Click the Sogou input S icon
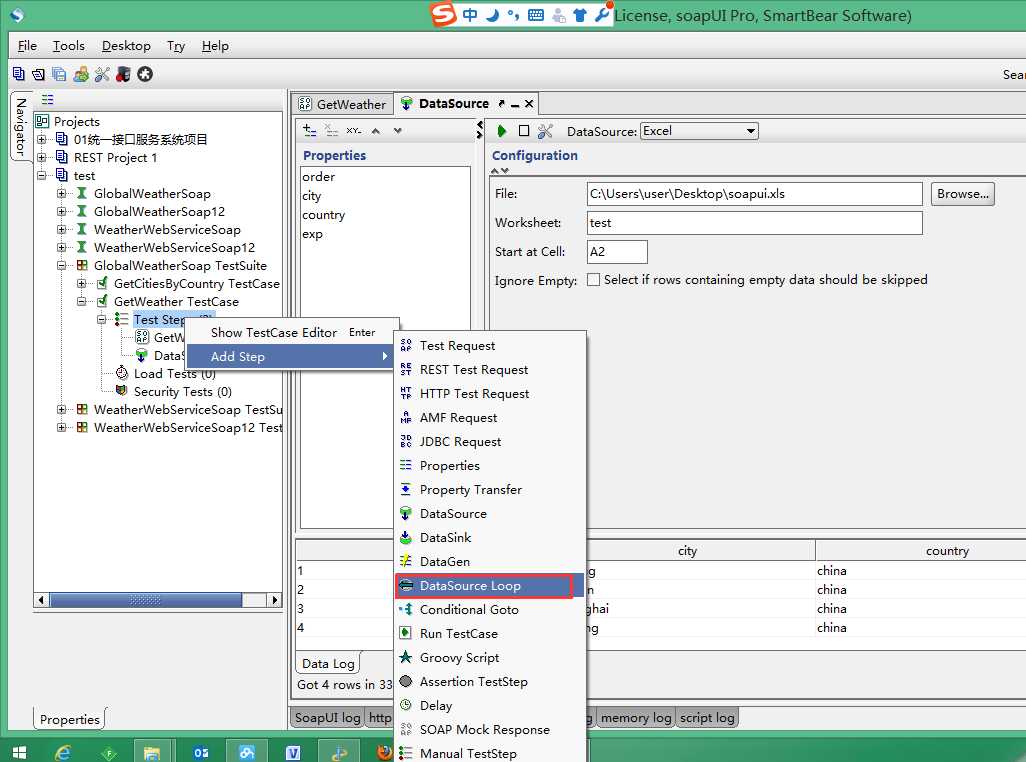This screenshot has width=1026, height=762. pyautogui.click(x=444, y=14)
